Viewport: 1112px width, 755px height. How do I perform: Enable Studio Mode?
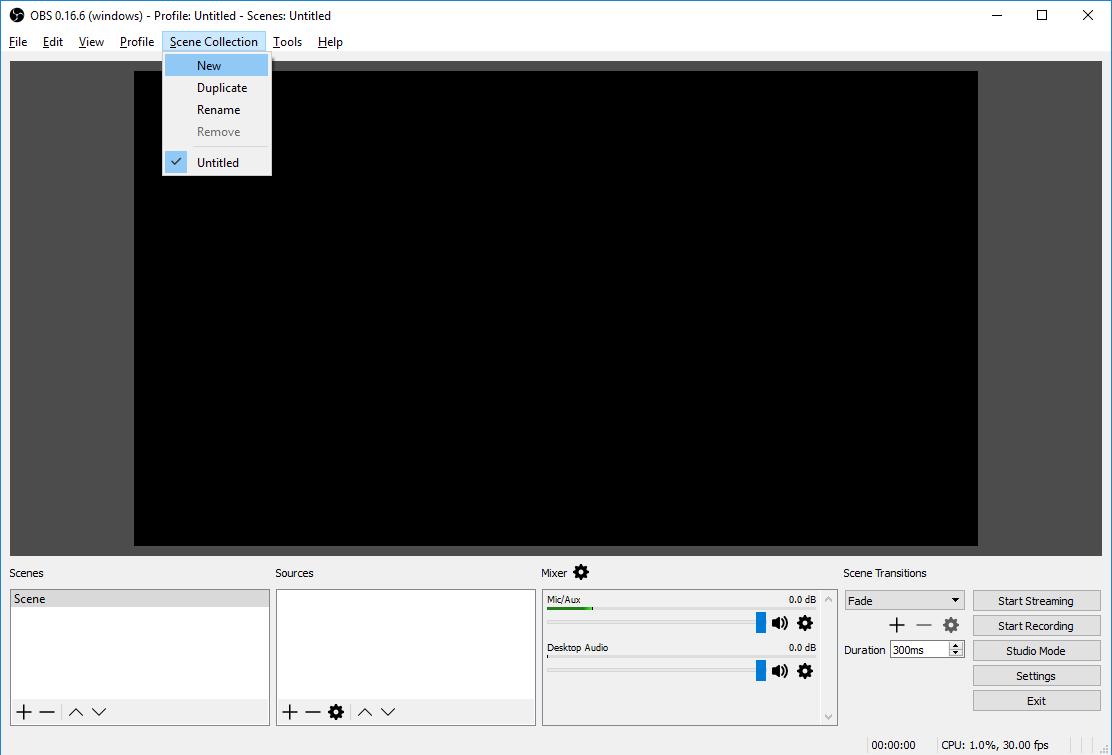point(1036,650)
